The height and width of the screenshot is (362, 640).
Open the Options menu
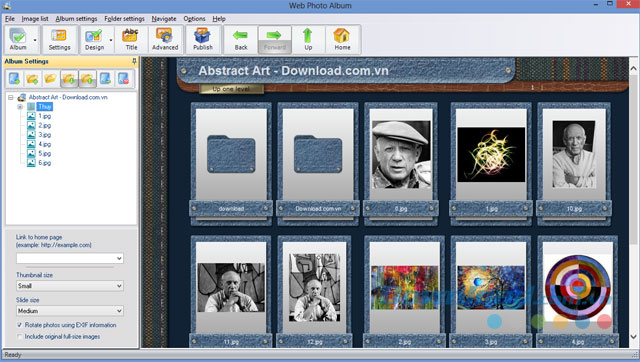click(x=194, y=19)
